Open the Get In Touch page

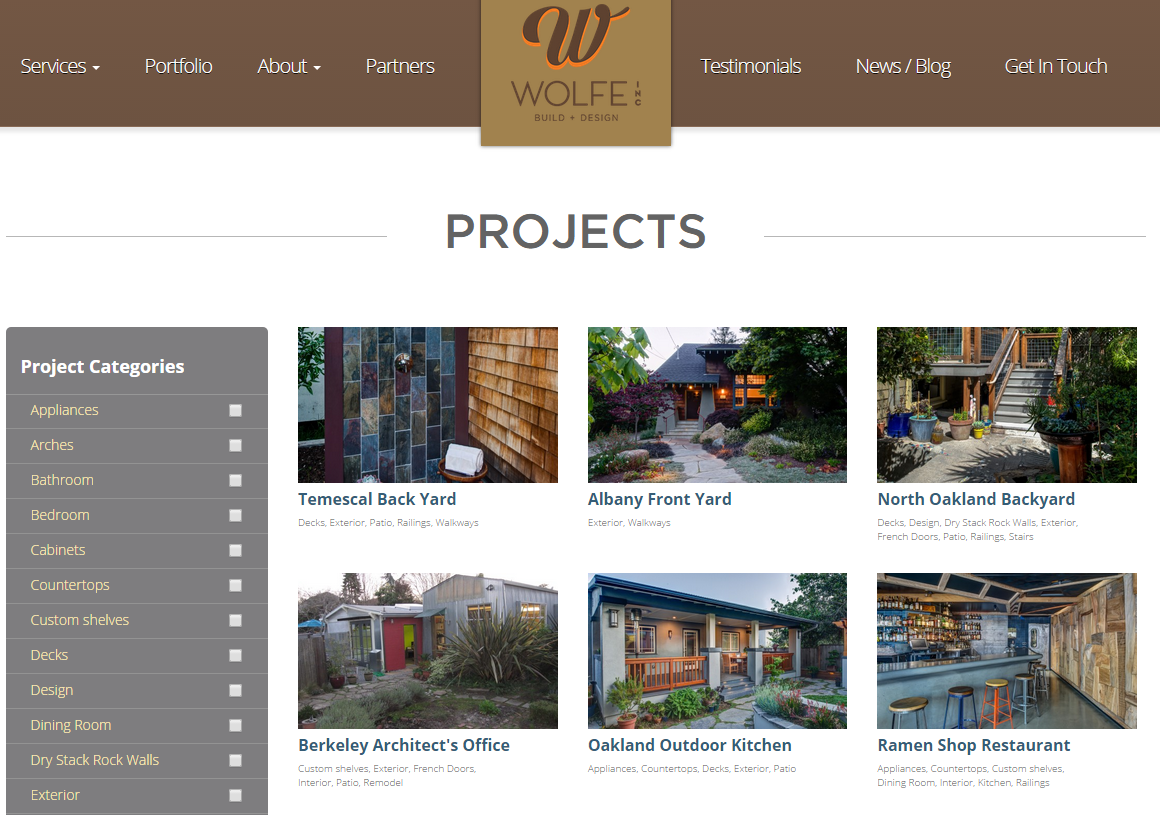coord(1056,66)
